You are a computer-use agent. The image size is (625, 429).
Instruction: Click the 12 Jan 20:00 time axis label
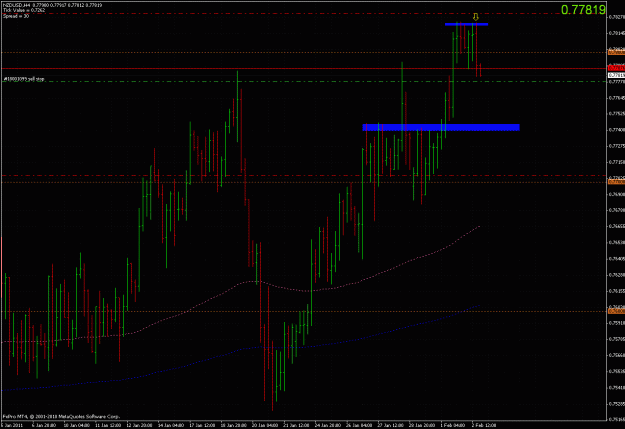[x=139, y=425]
